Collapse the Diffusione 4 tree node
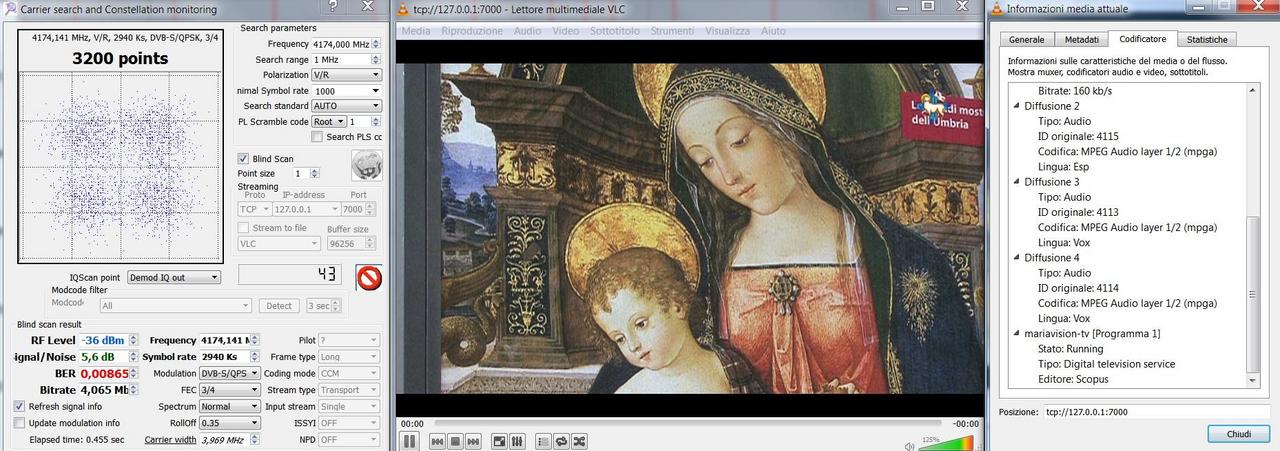 tap(1015, 258)
